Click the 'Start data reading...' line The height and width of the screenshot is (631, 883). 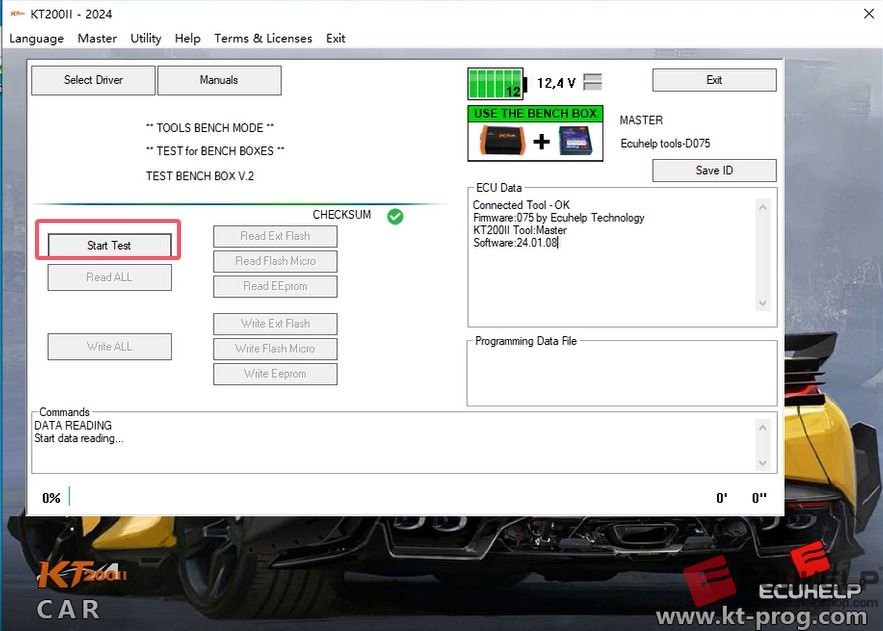tap(78, 438)
